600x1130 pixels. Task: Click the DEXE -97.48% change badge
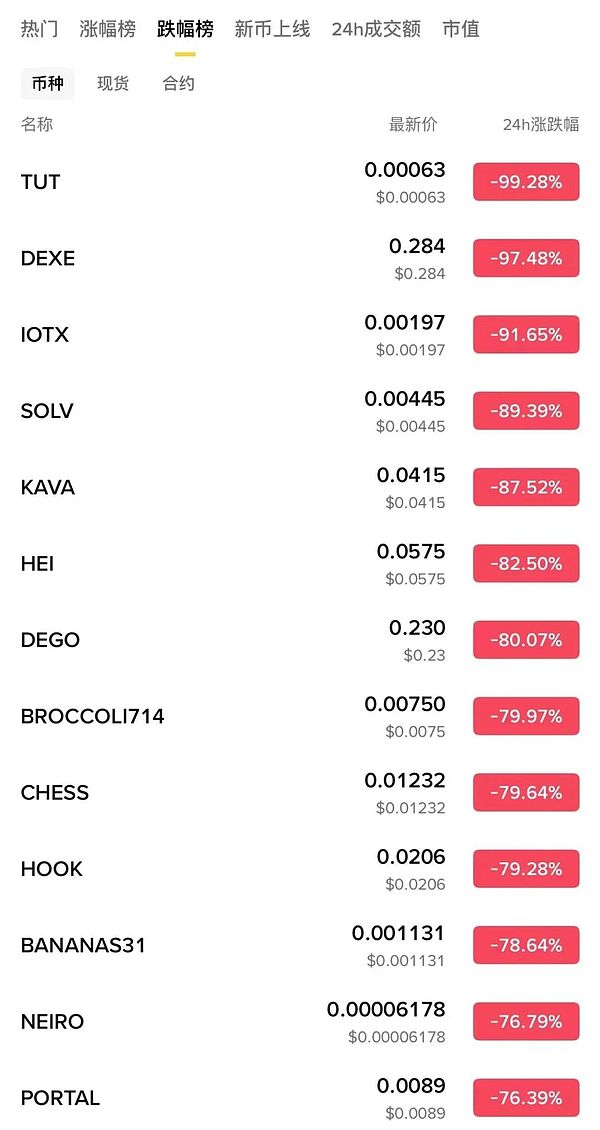pyautogui.click(x=526, y=258)
